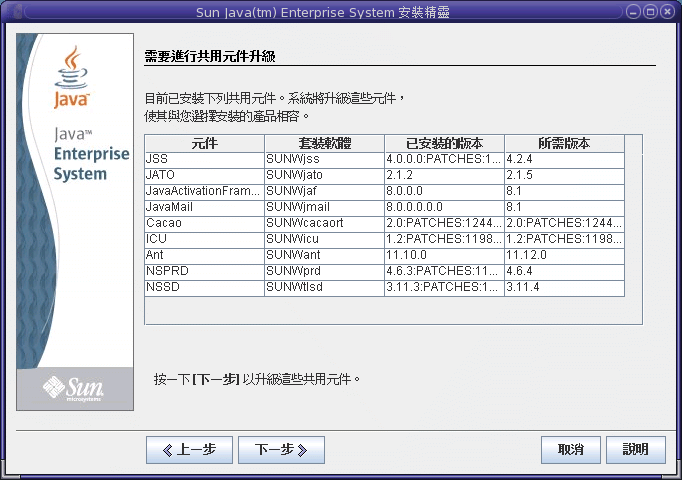Cancel the installer with 取消

(x=571, y=450)
